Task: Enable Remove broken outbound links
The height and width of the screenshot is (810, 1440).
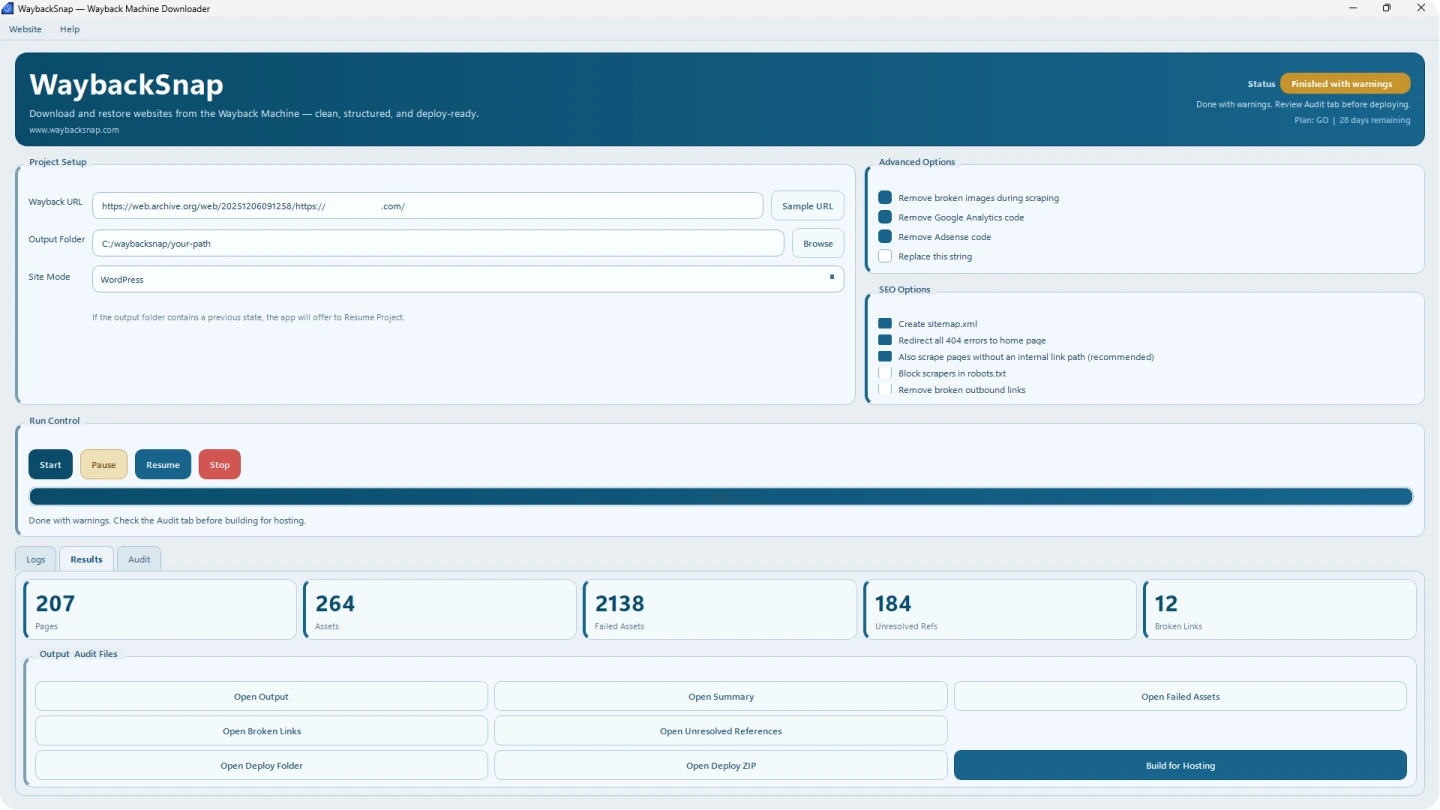Action: click(885, 389)
